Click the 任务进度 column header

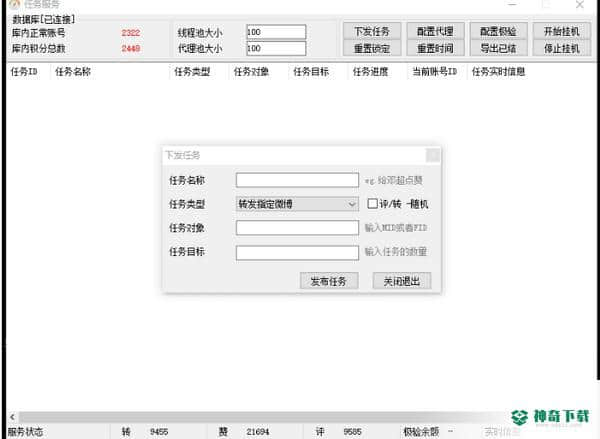370,72
